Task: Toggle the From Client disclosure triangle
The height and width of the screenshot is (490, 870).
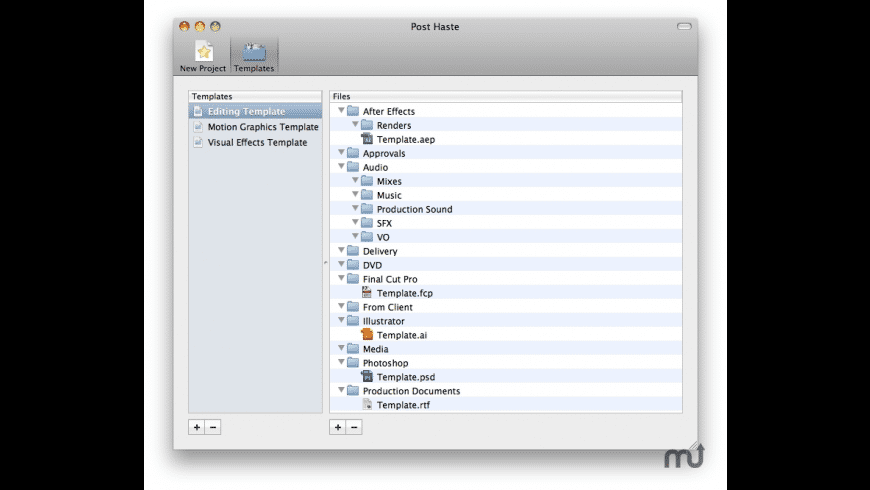Action: 341,306
